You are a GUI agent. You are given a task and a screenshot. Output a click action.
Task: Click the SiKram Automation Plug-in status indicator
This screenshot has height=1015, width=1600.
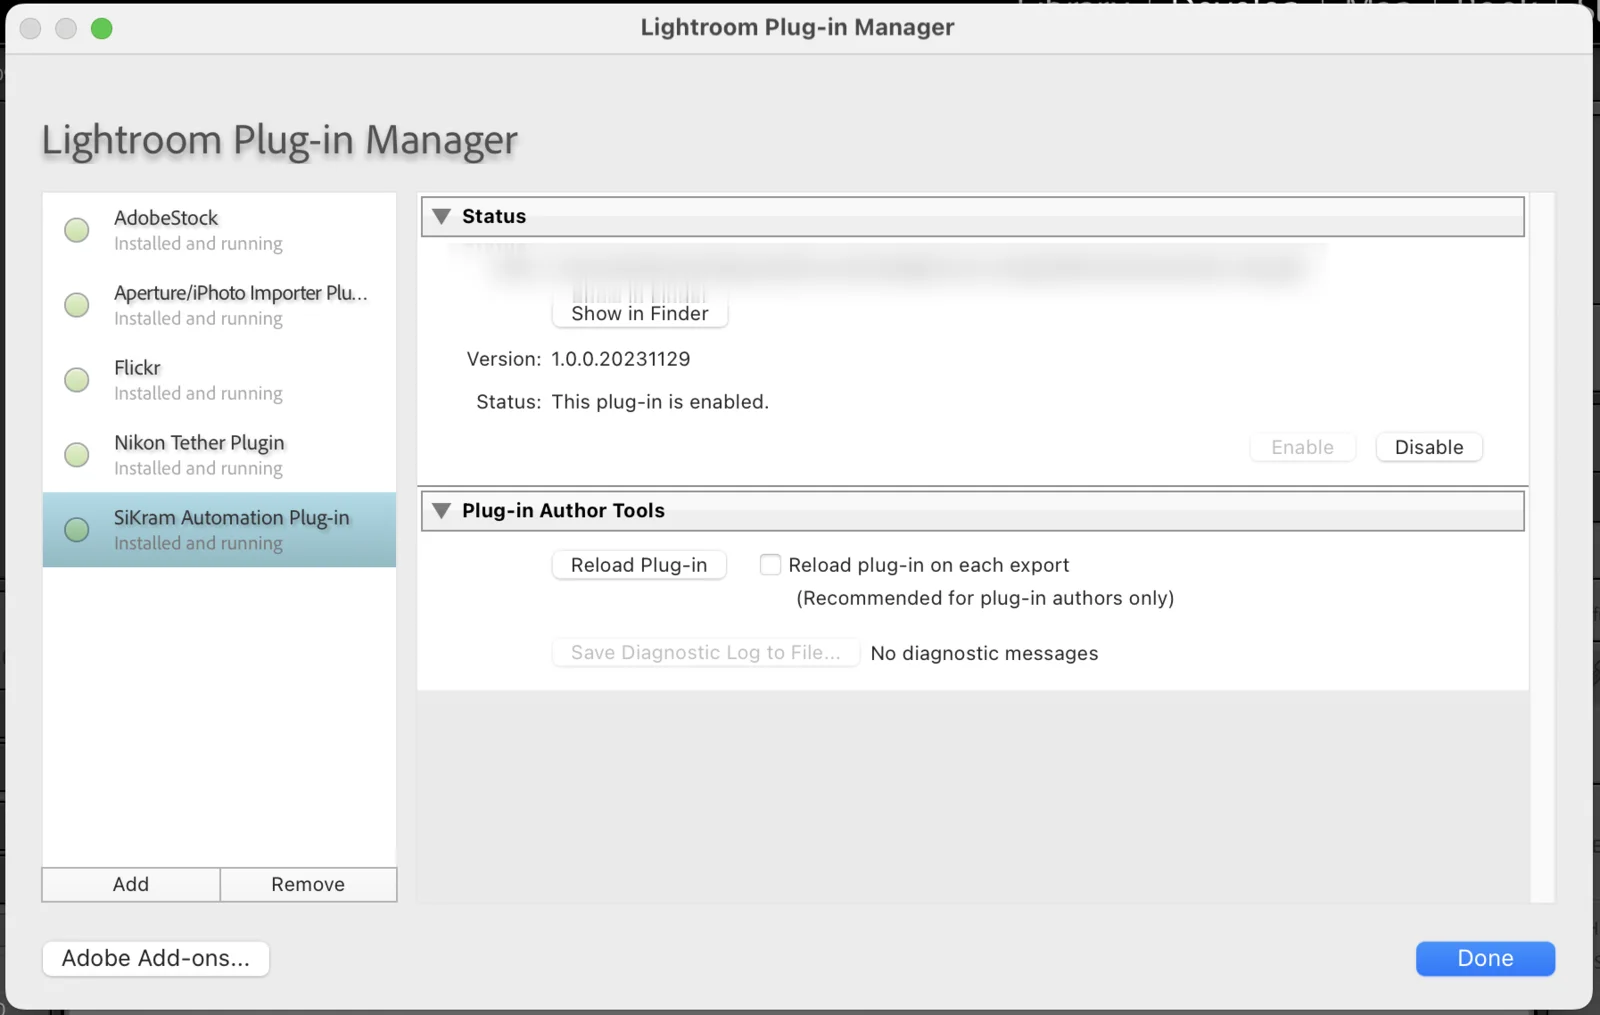coord(77,530)
